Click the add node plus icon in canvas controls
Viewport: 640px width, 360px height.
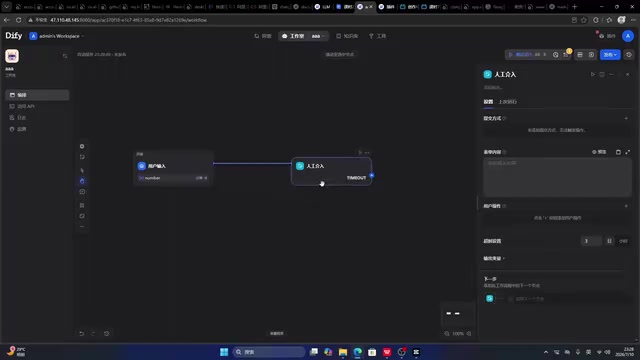tap(82, 146)
